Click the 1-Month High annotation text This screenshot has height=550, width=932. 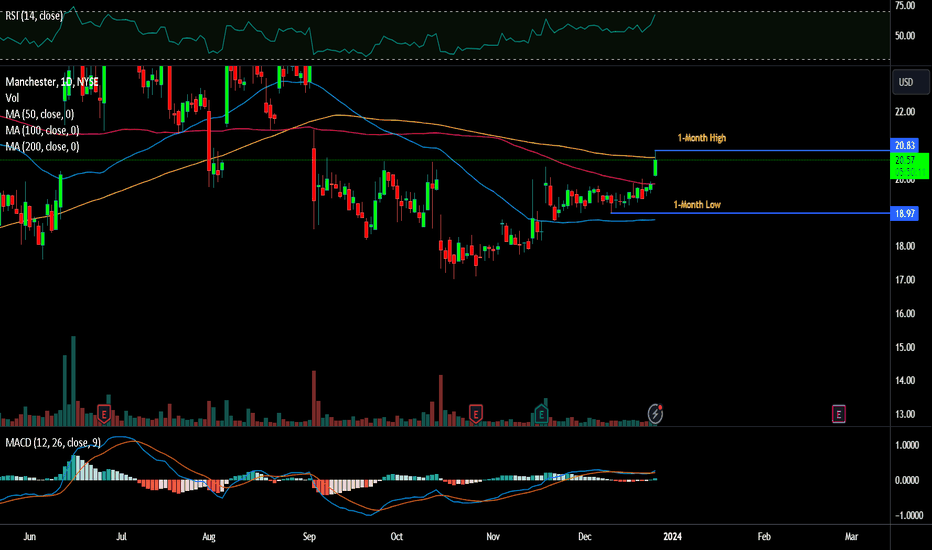(x=701, y=138)
